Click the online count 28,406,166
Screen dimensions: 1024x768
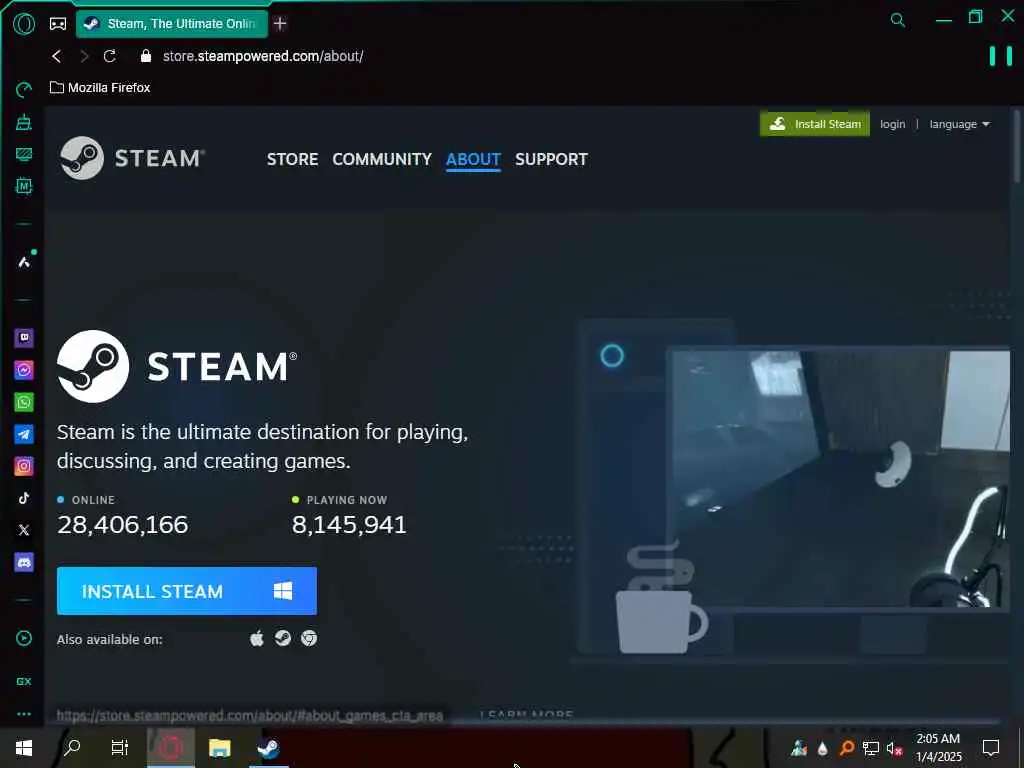(x=122, y=524)
